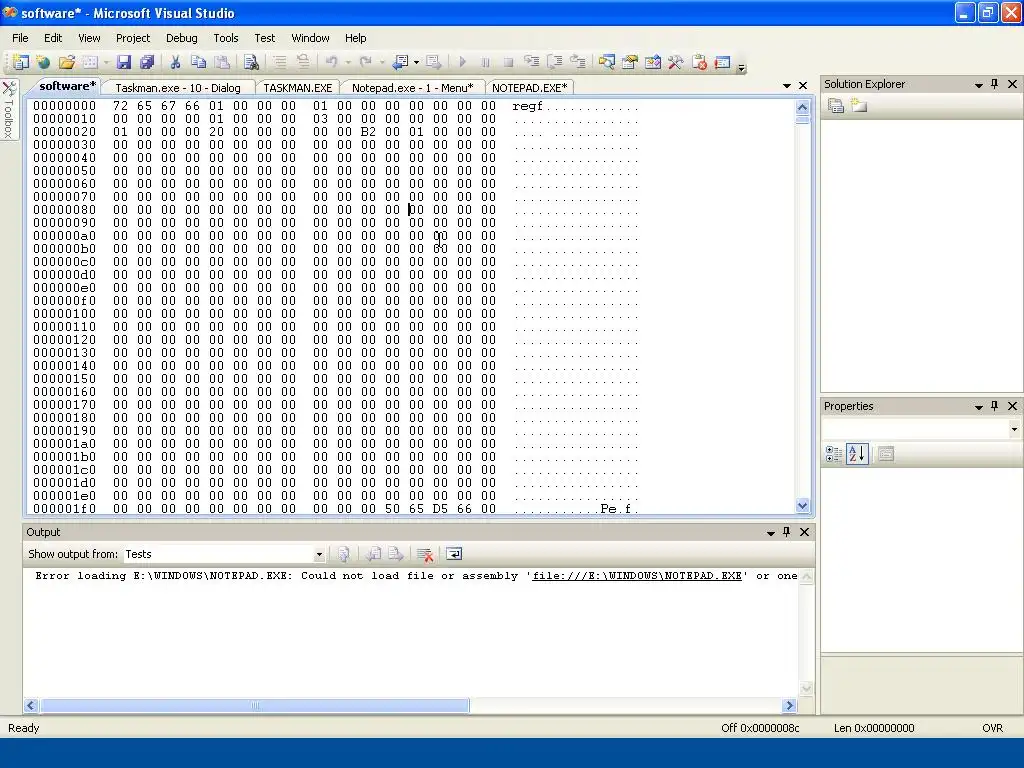1024x768 pixels.
Task: Toggle auto-hide pin on Properties panel
Action: 995,406
